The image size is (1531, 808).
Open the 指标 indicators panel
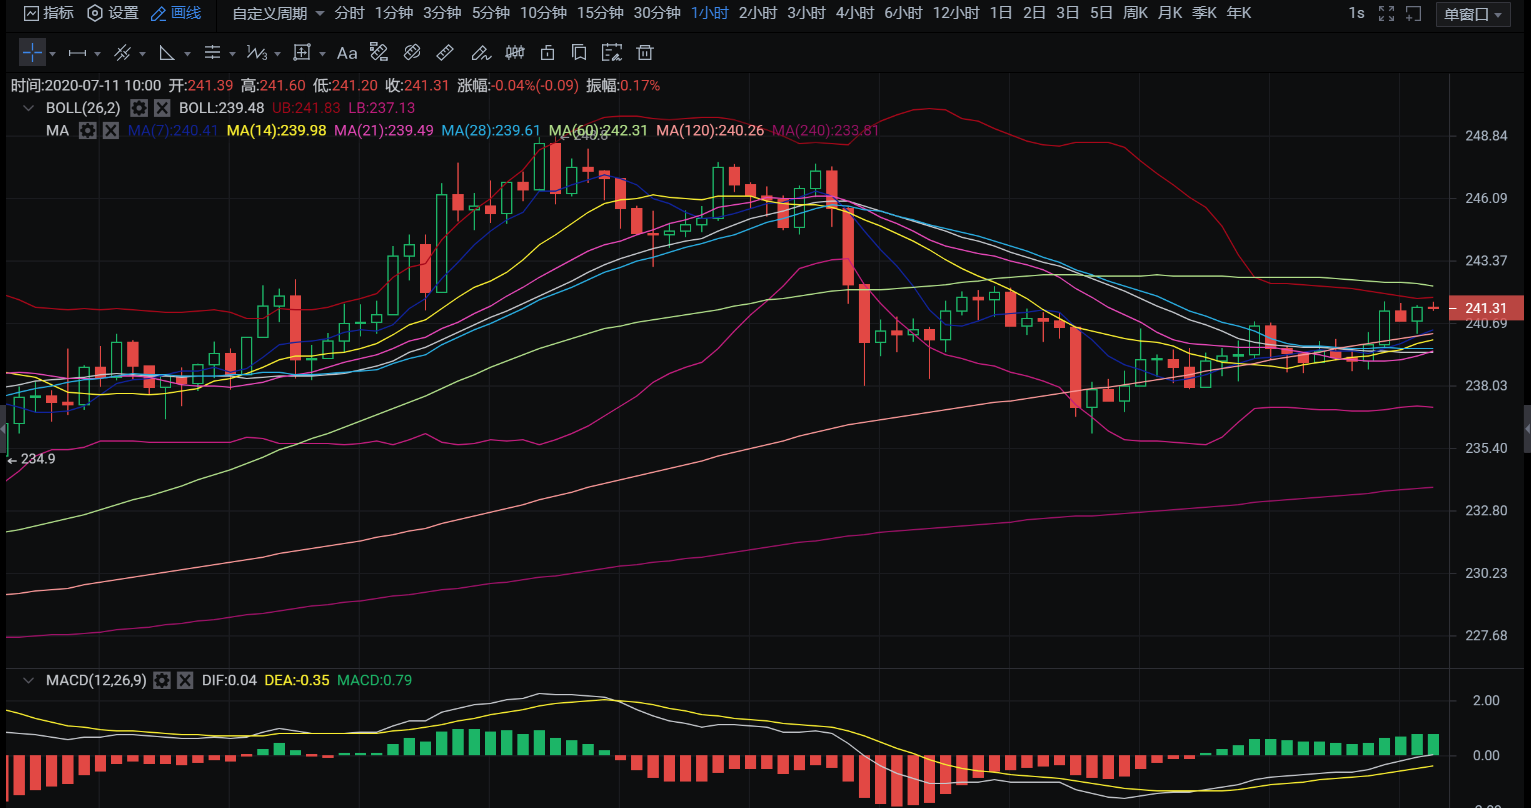[x=48, y=13]
